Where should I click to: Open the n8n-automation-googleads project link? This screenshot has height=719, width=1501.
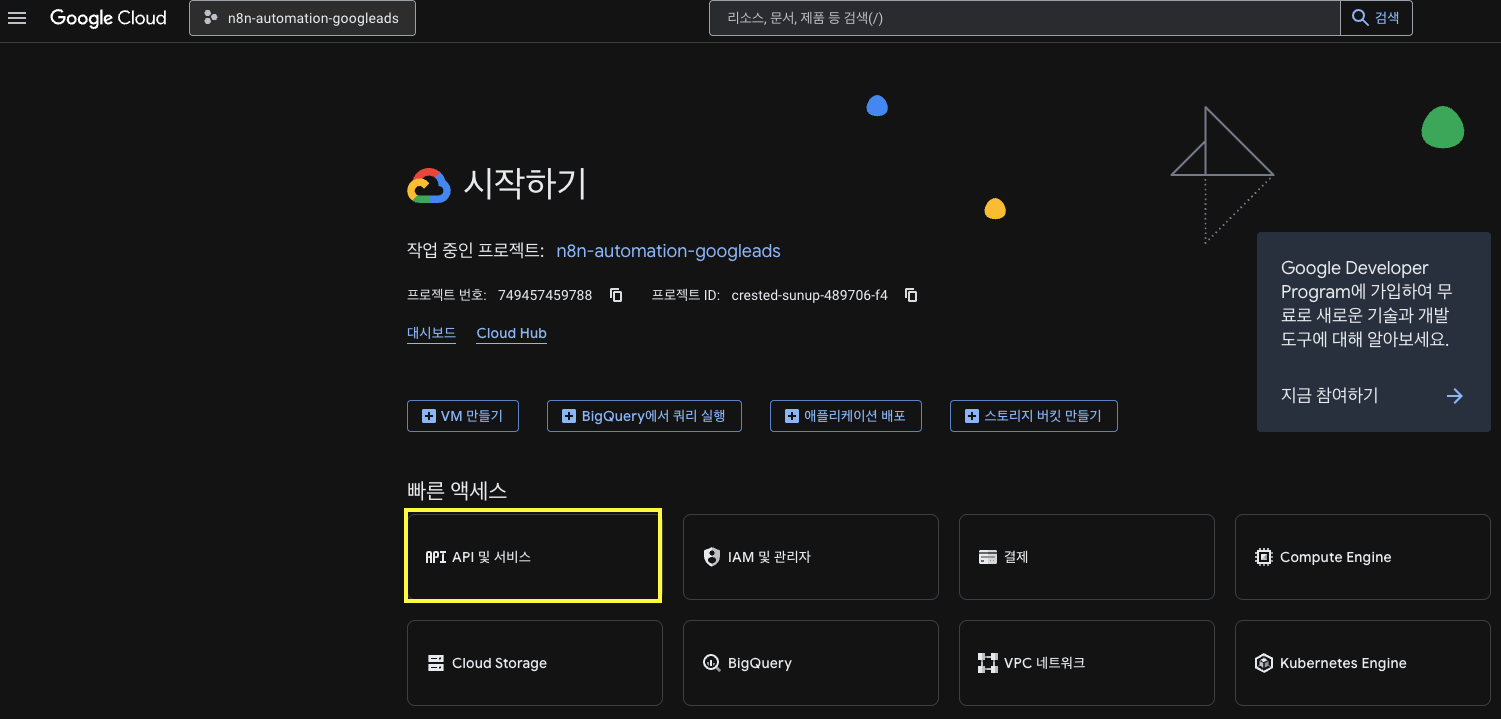tap(668, 251)
